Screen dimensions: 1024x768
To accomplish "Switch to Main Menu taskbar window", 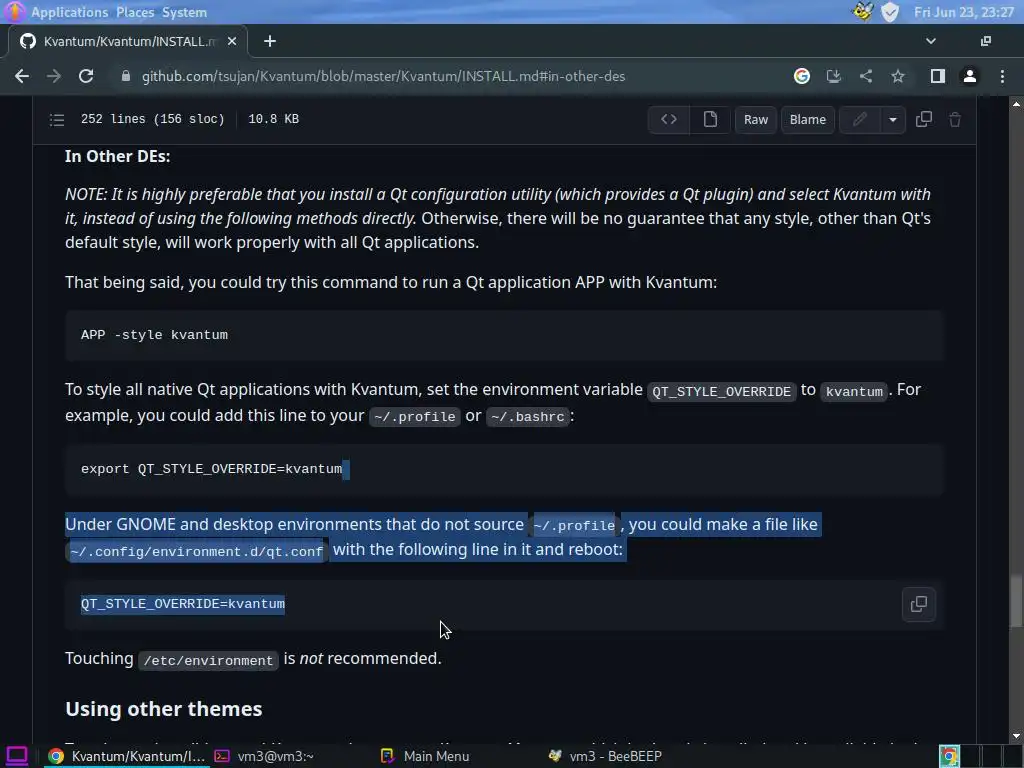I will click(x=425, y=756).
